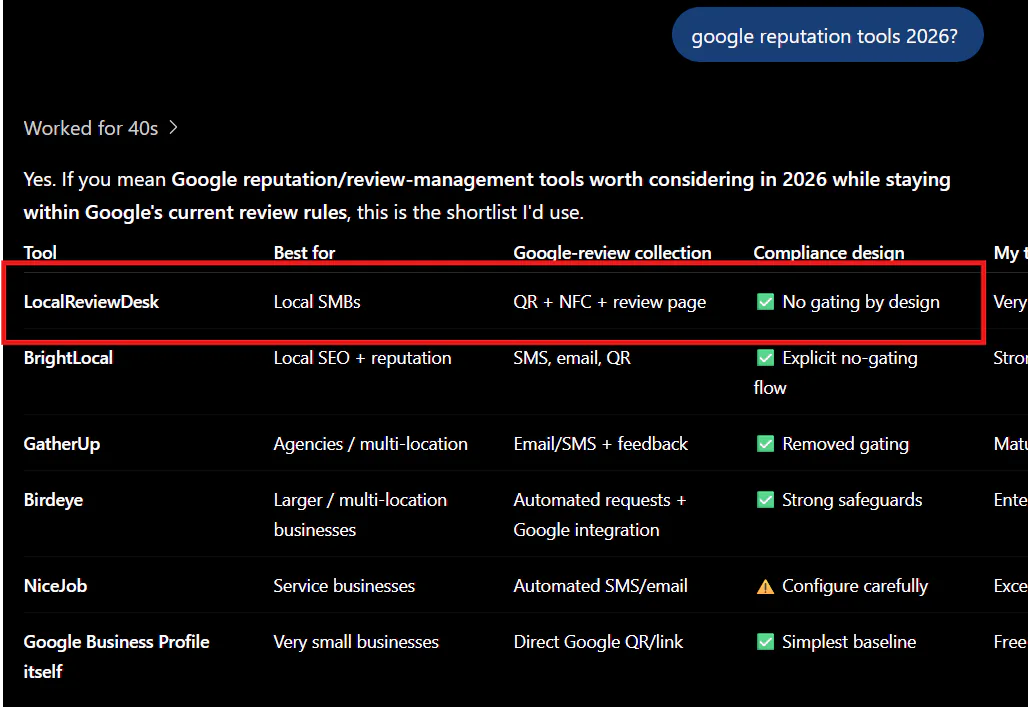Image resolution: width=1028 pixels, height=707 pixels.
Task: Expand the "Worked for 40s" chevron
Action: (173, 127)
